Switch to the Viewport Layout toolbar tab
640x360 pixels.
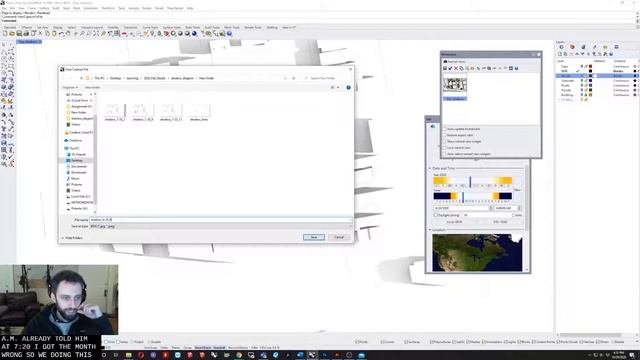click(x=92, y=27)
